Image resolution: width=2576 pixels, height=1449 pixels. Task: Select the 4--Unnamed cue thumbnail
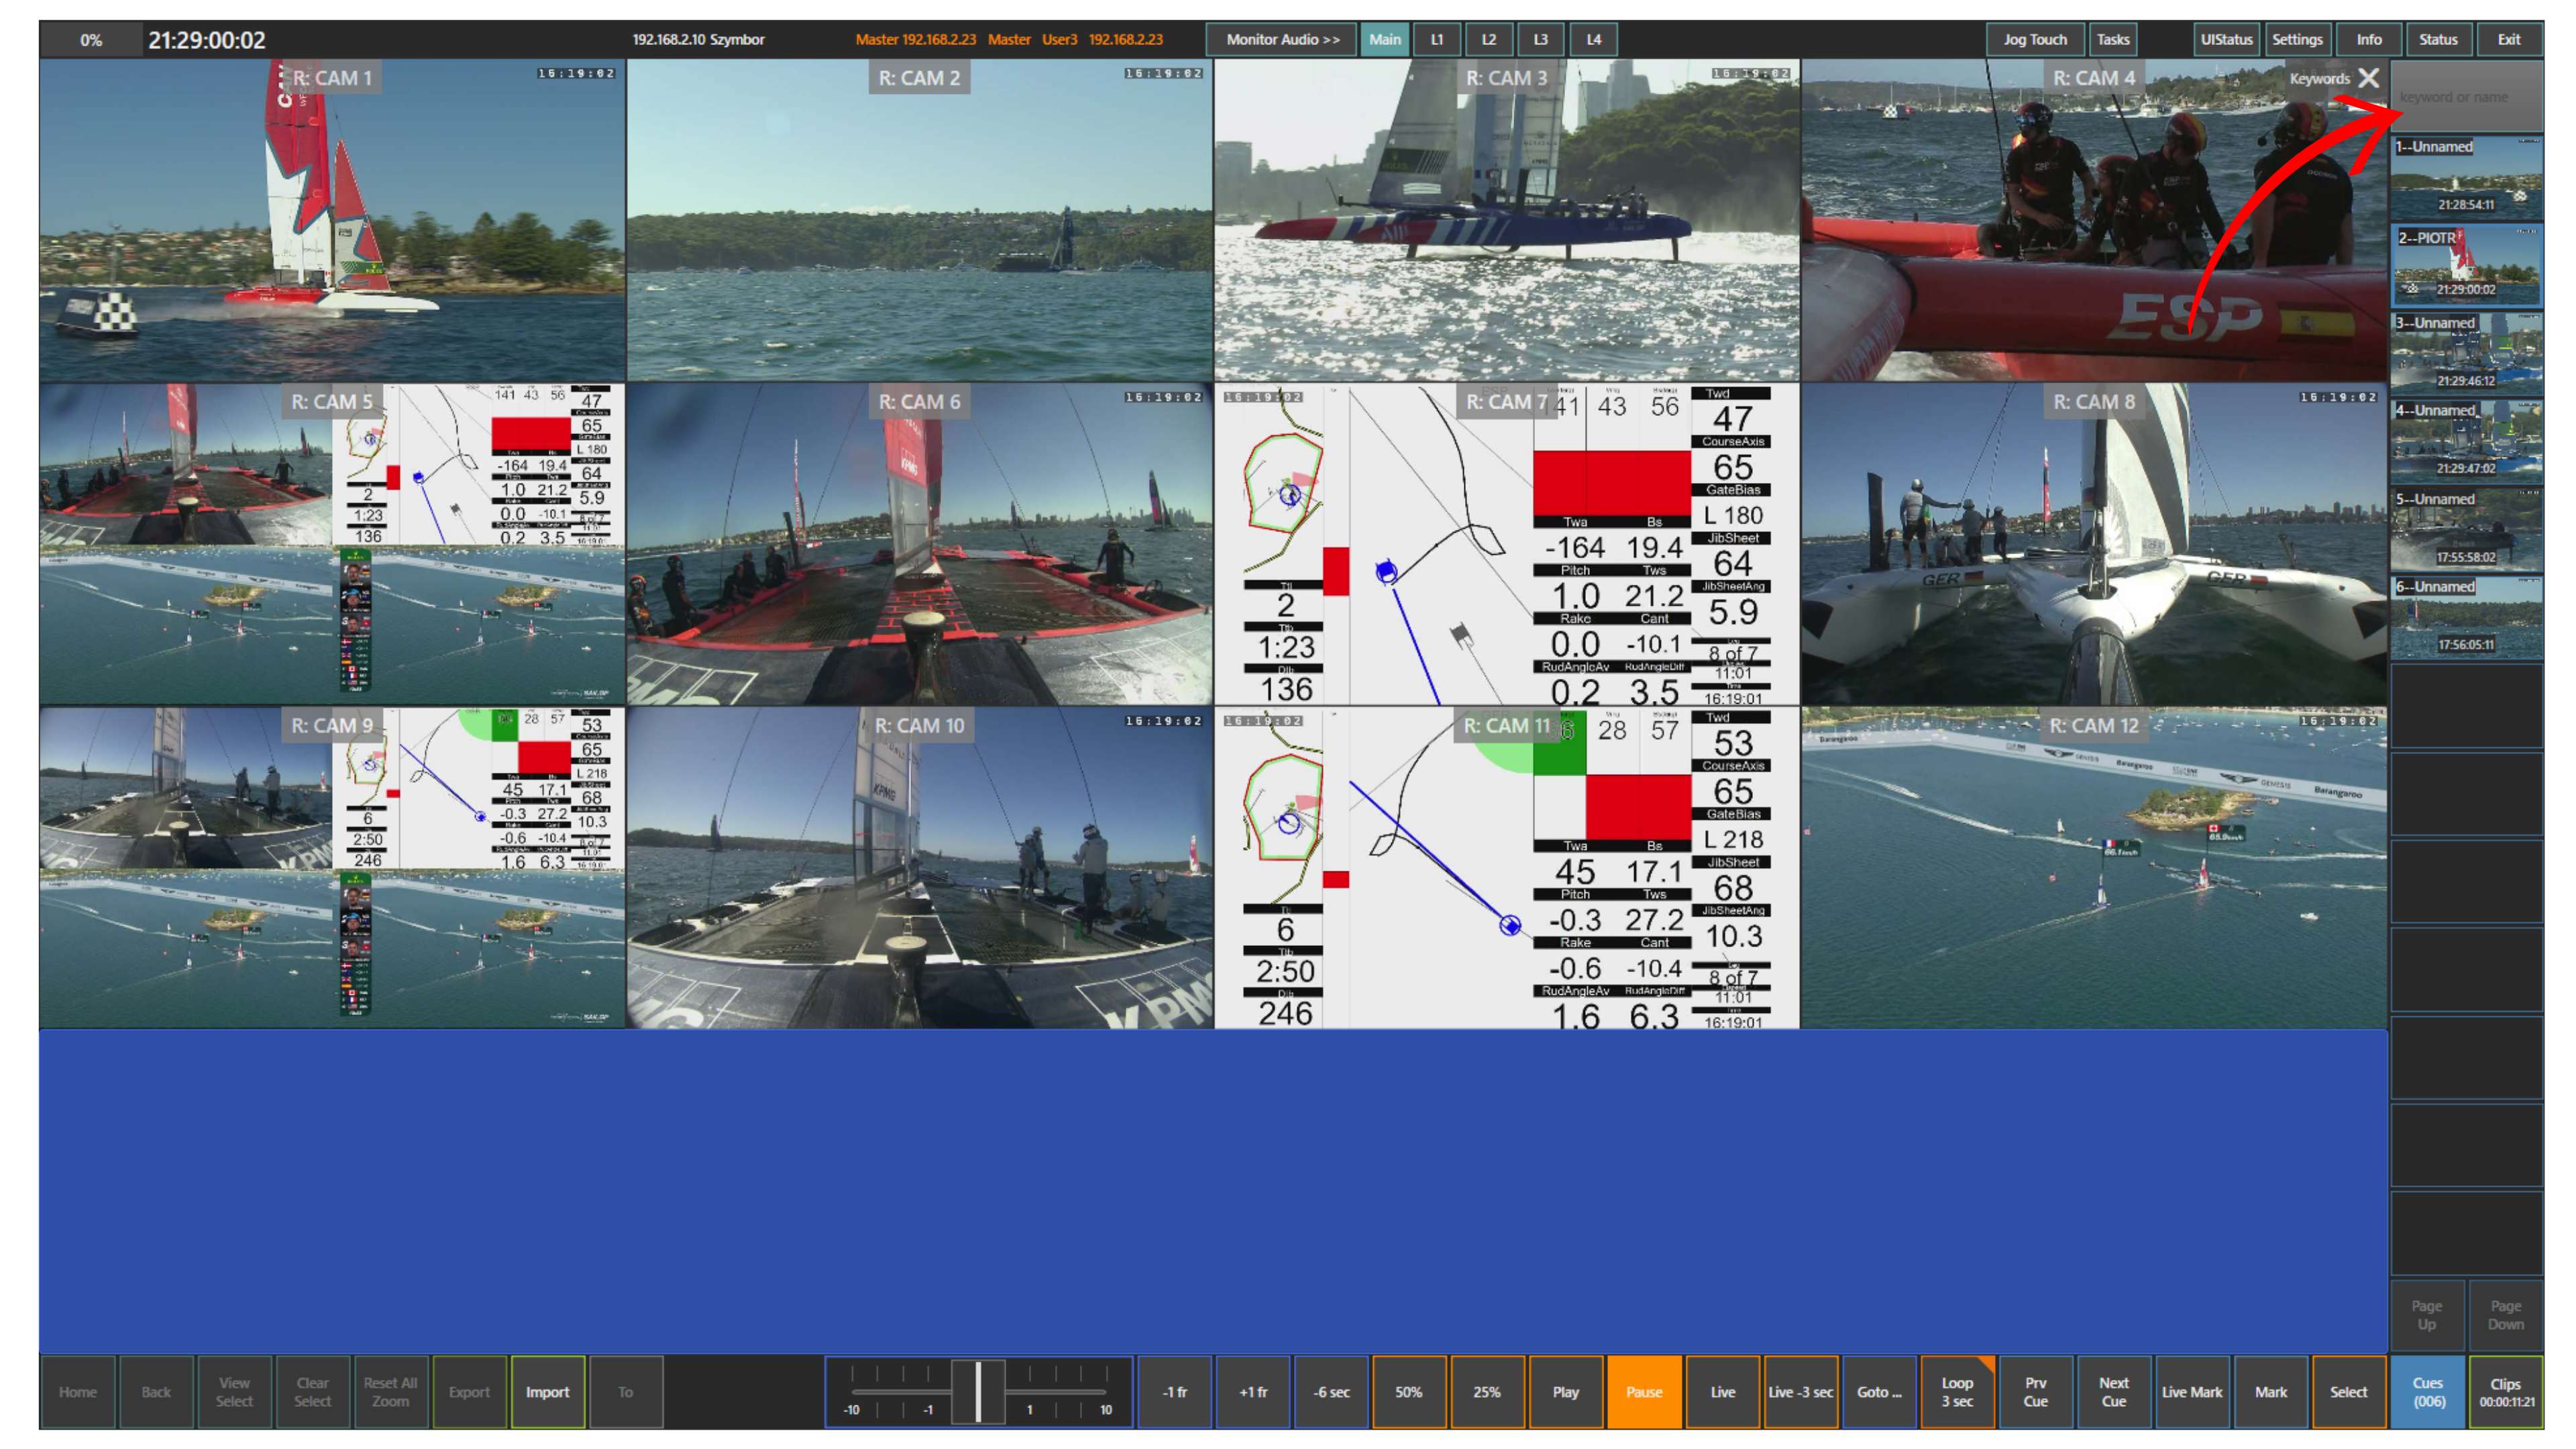2466,440
